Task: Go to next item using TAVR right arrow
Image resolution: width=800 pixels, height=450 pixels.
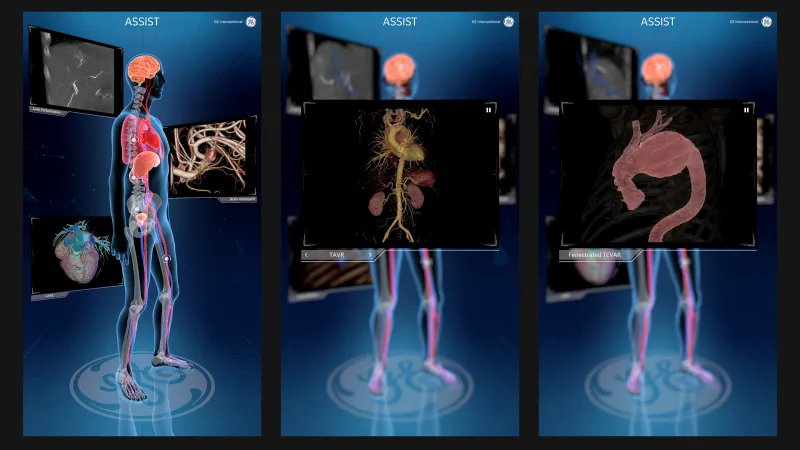Action: tap(370, 256)
